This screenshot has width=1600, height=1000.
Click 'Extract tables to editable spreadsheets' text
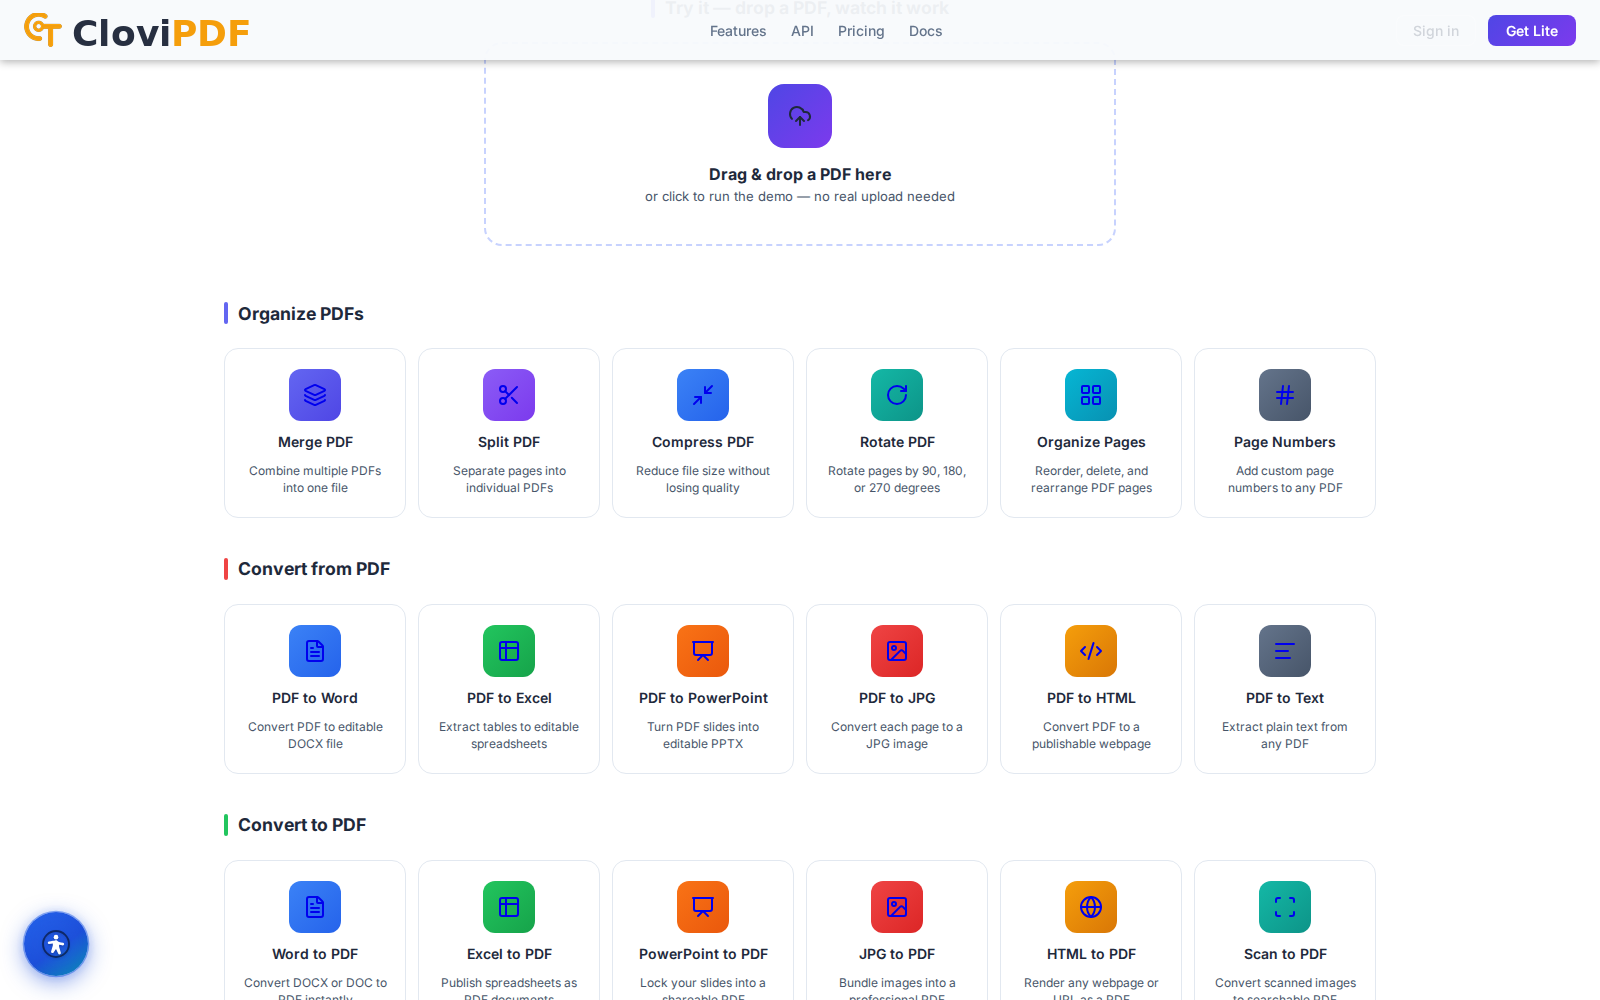tap(509, 735)
